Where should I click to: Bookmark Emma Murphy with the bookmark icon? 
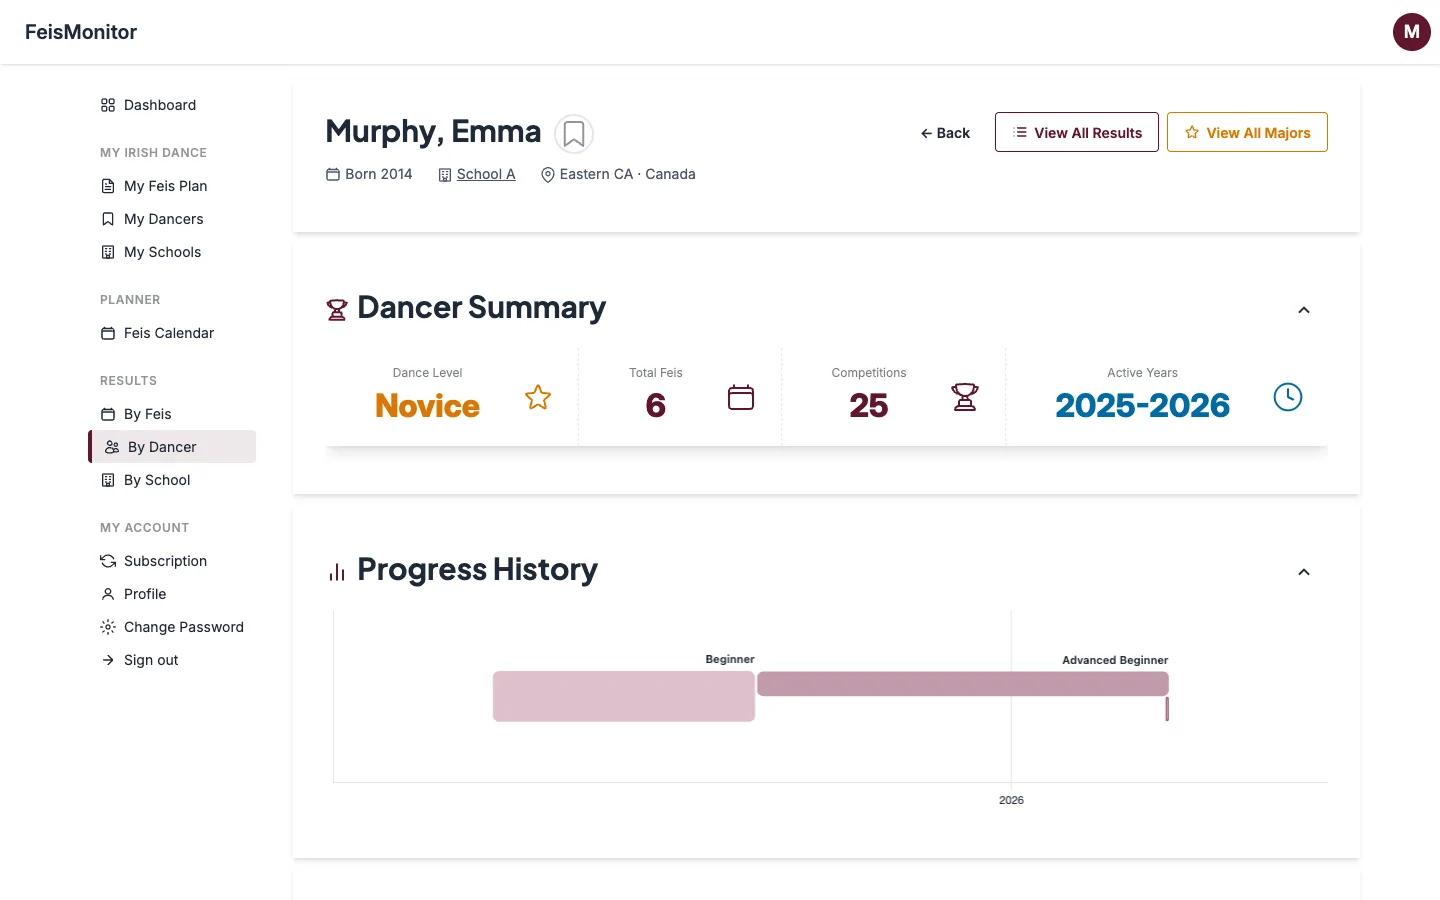click(573, 132)
